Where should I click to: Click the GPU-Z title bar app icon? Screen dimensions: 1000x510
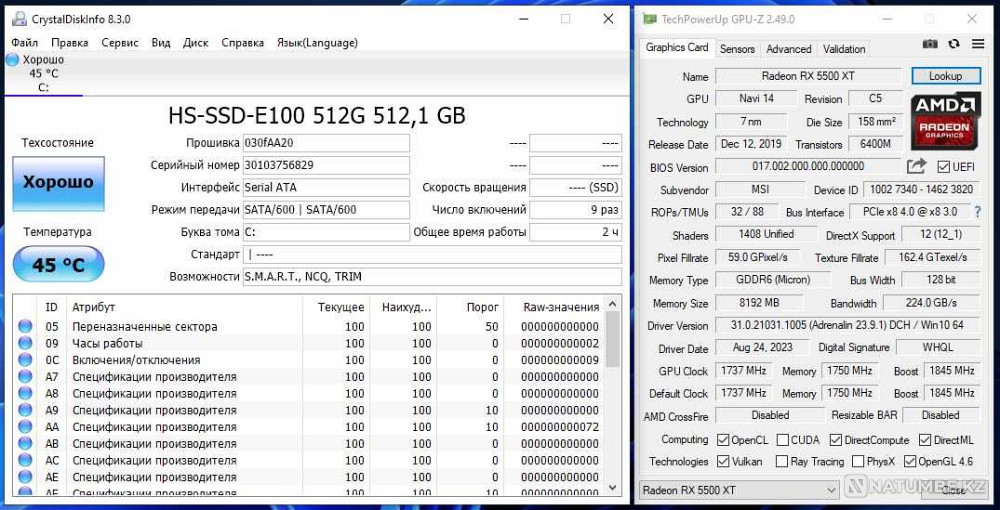[649, 19]
